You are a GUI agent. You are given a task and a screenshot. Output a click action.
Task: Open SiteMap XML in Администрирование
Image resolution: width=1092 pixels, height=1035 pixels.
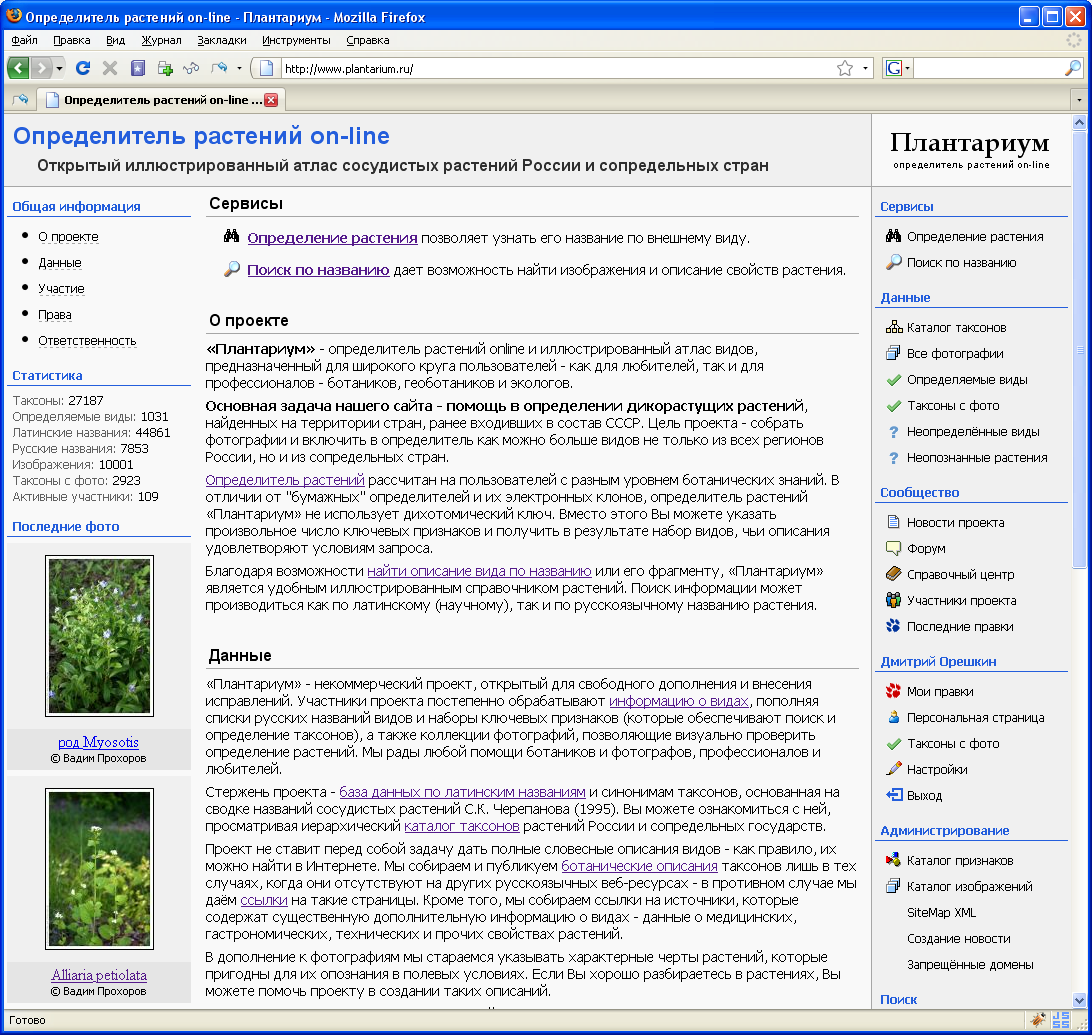click(x=942, y=912)
